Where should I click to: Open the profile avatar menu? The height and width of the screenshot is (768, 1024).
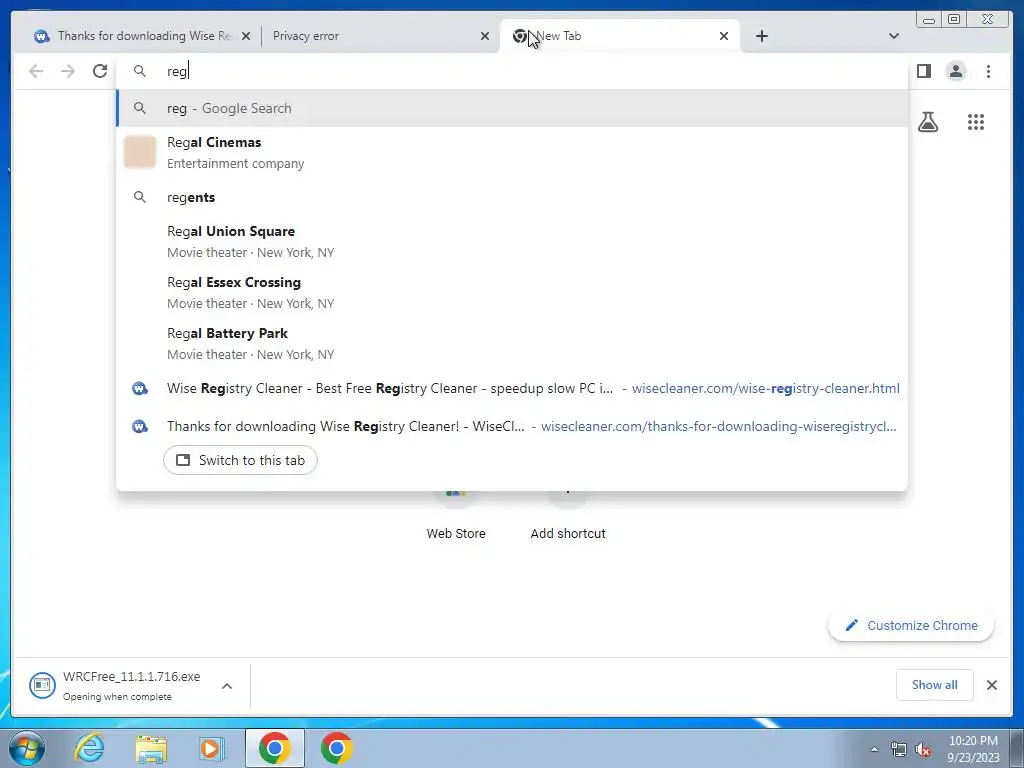click(x=955, y=71)
